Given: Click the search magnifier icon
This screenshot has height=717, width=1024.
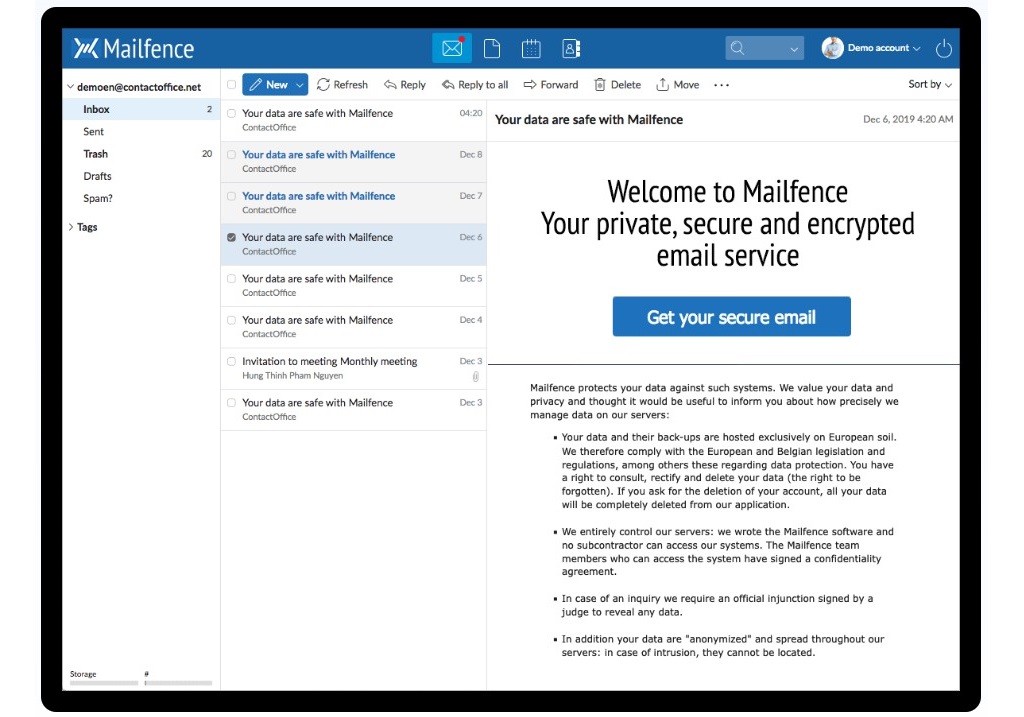Looking at the screenshot, I should [737, 48].
